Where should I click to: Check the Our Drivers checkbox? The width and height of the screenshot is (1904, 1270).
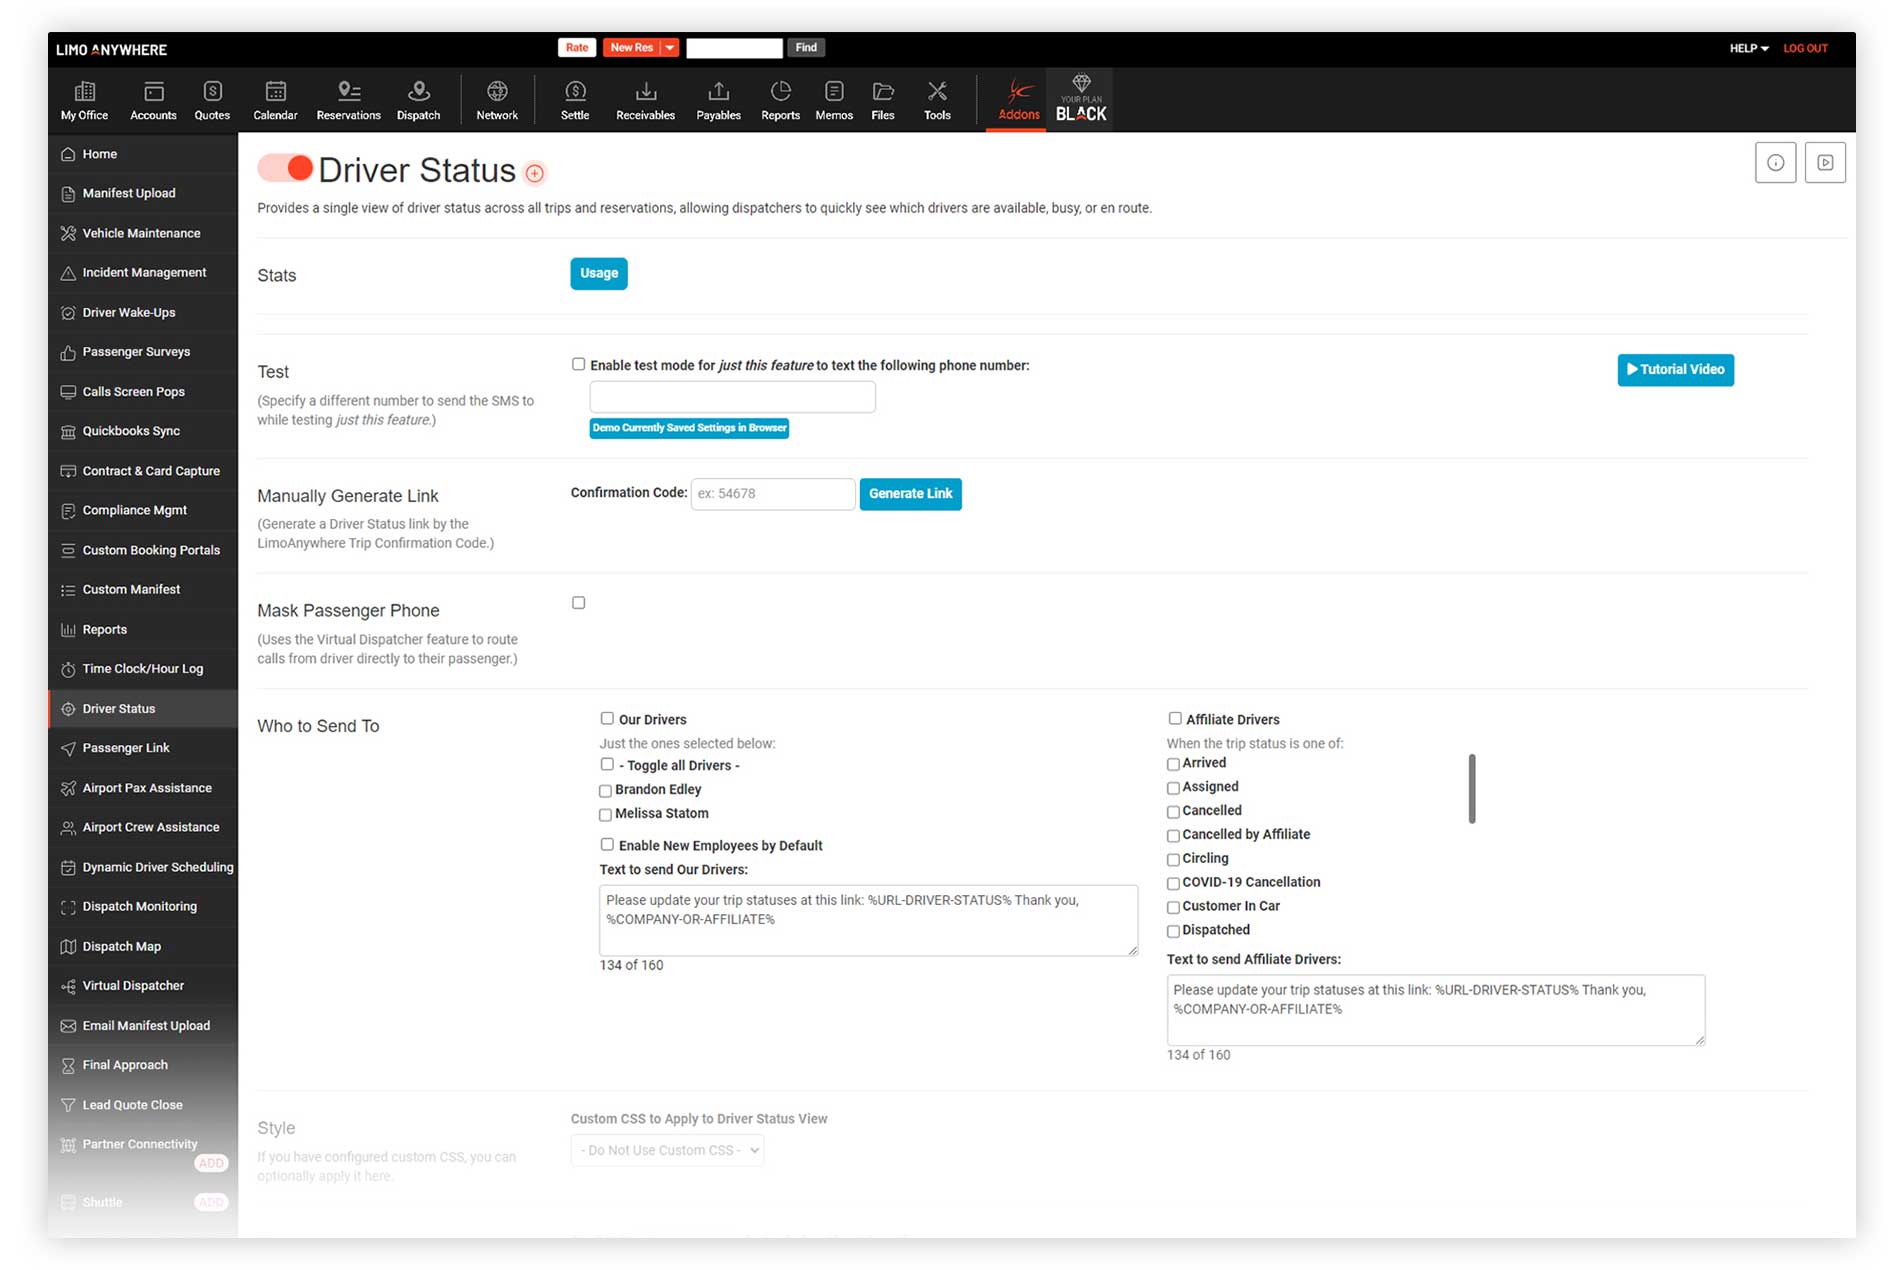coord(607,718)
